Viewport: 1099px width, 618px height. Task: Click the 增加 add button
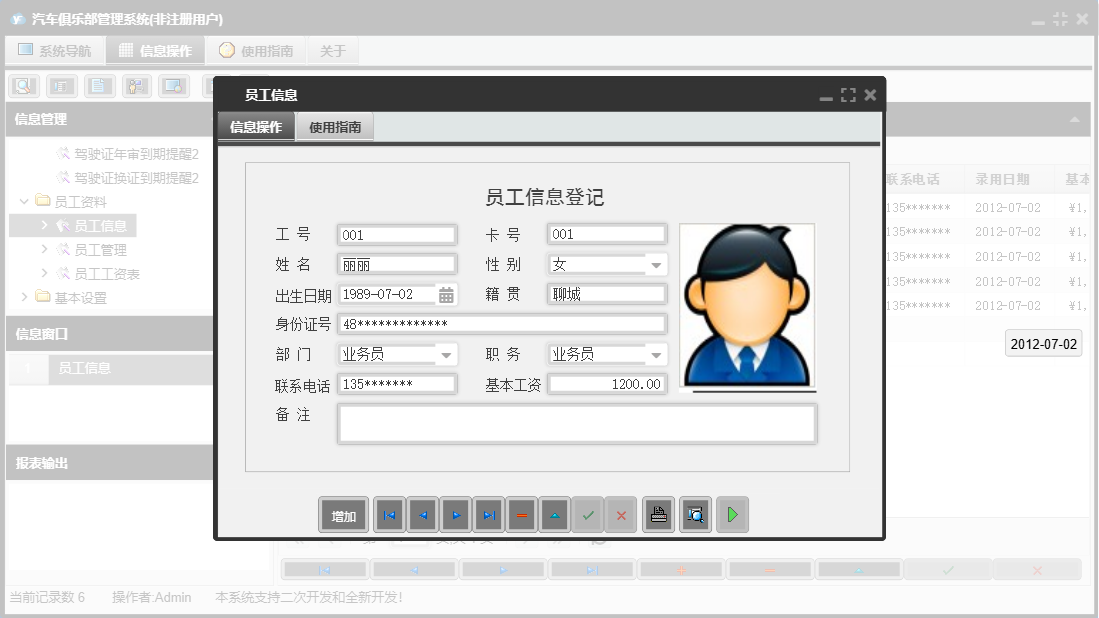344,515
